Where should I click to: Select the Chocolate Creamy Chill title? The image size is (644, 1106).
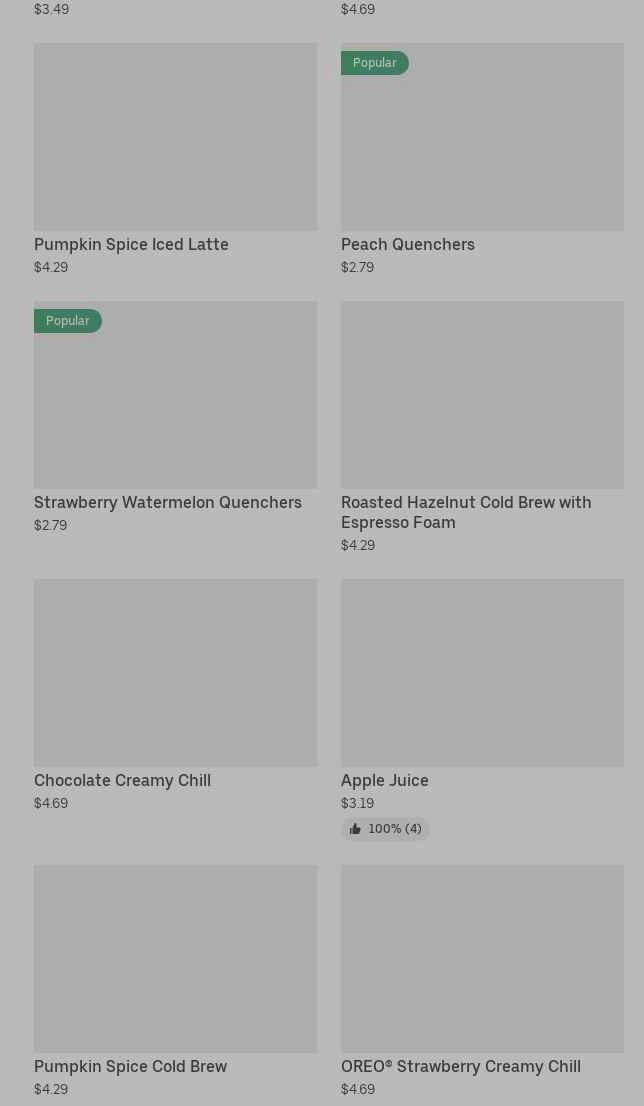pos(122,780)
